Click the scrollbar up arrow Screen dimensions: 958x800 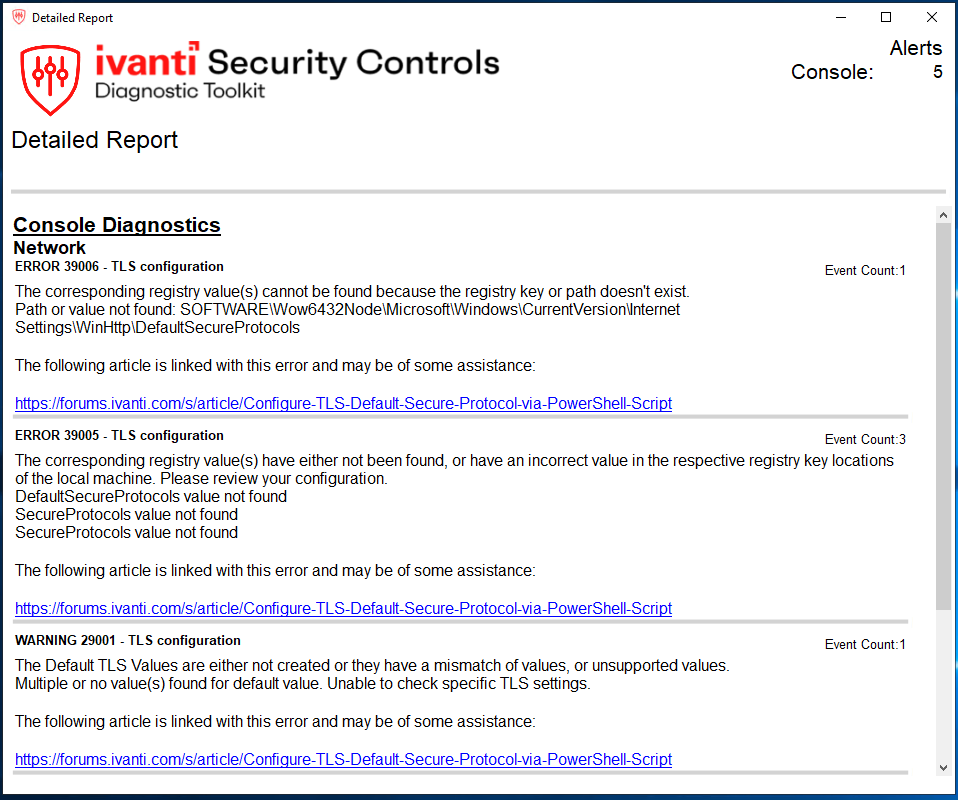(942, 213)
